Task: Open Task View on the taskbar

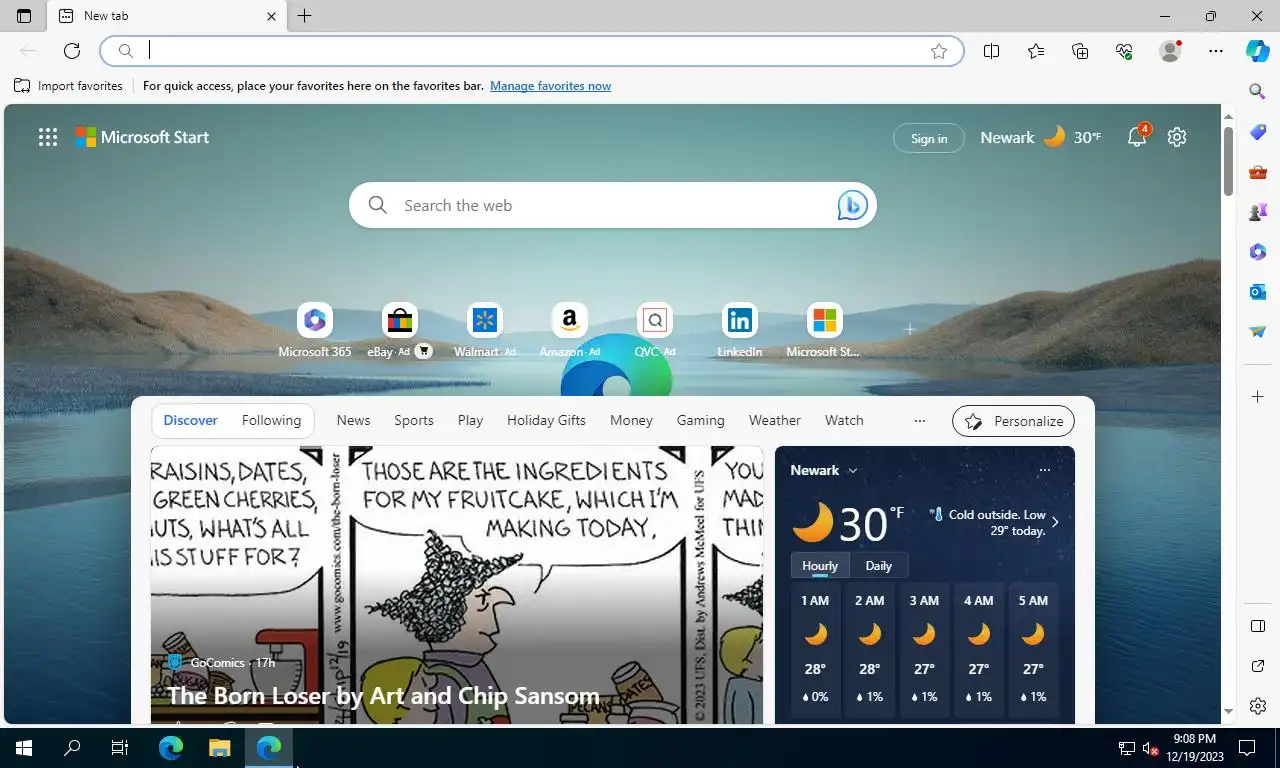Action: (x=120, y=747)
